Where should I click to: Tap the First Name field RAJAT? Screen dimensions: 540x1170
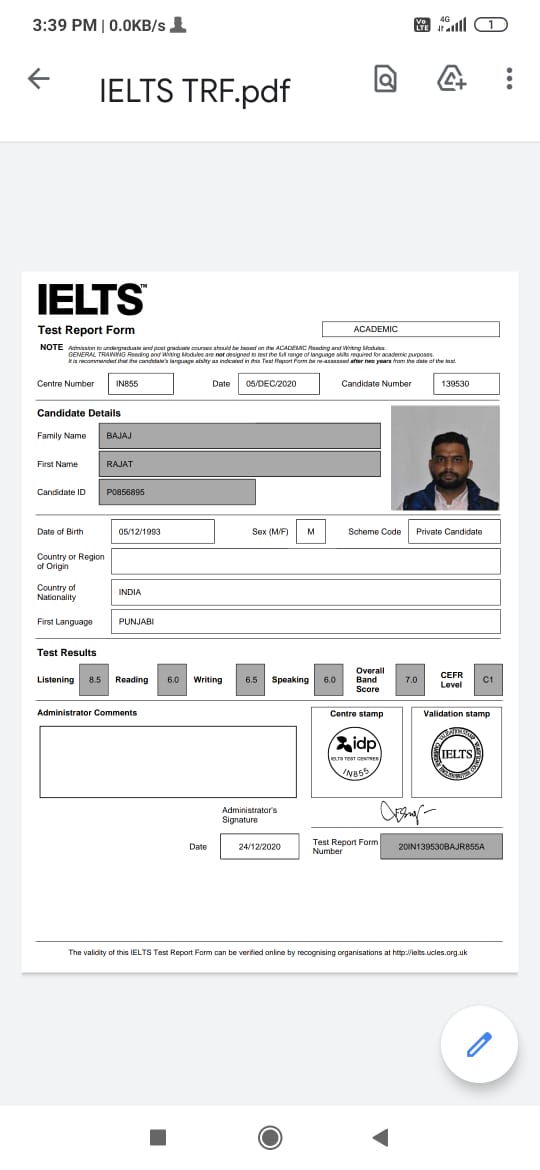click(x=239, y=464)
